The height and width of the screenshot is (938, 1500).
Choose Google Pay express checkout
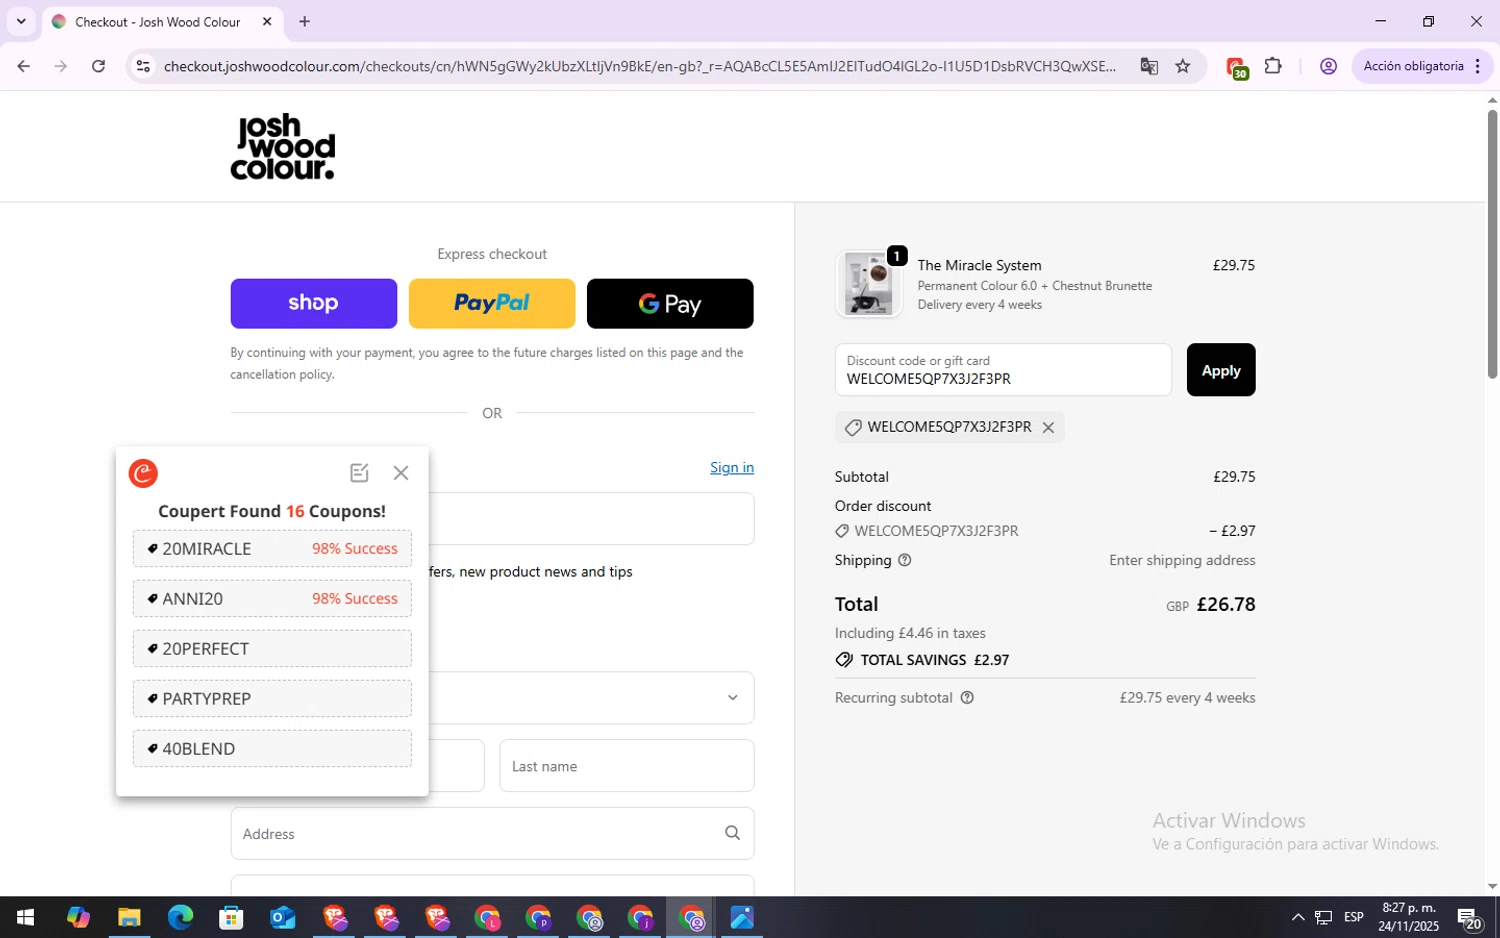pos(670,304)
